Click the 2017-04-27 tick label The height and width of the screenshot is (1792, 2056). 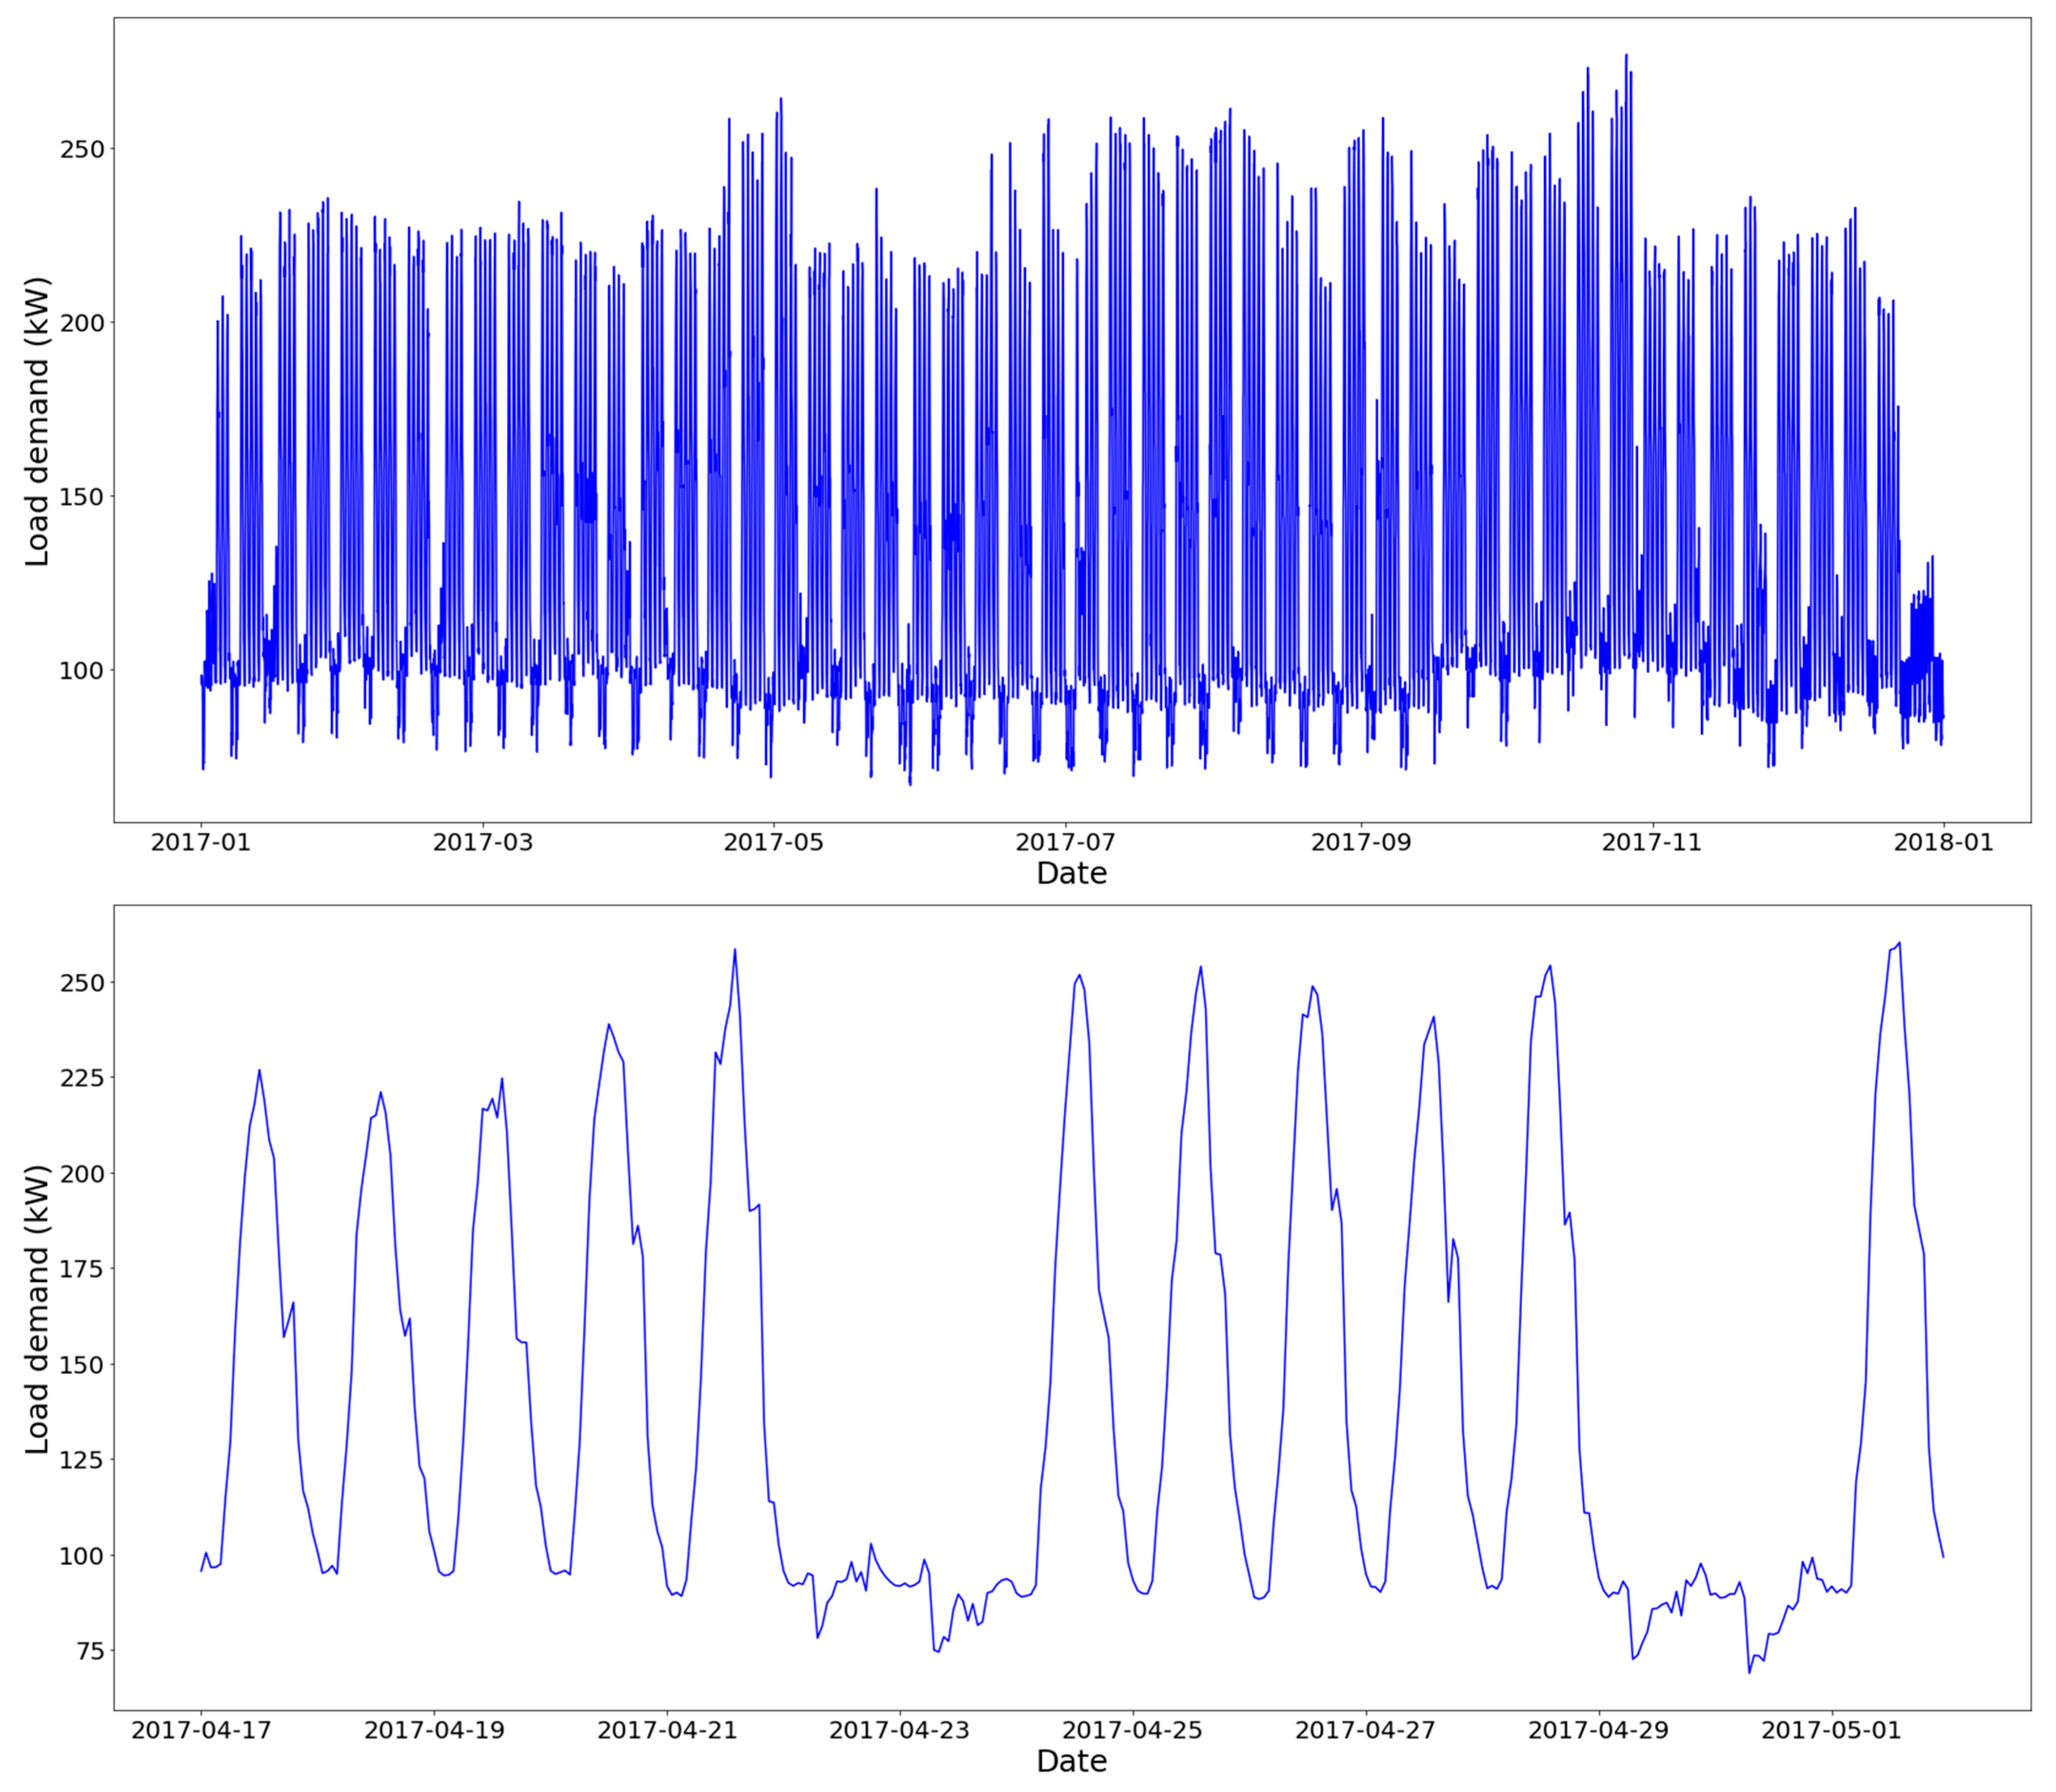(x=1366, y=1730)
